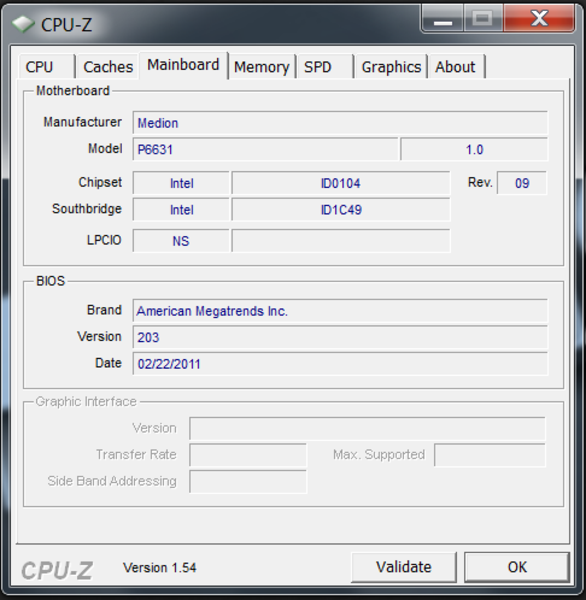The image size is (586, 600).
Task: Click the BIOS group heading
Action: click(x=50, y=281)
